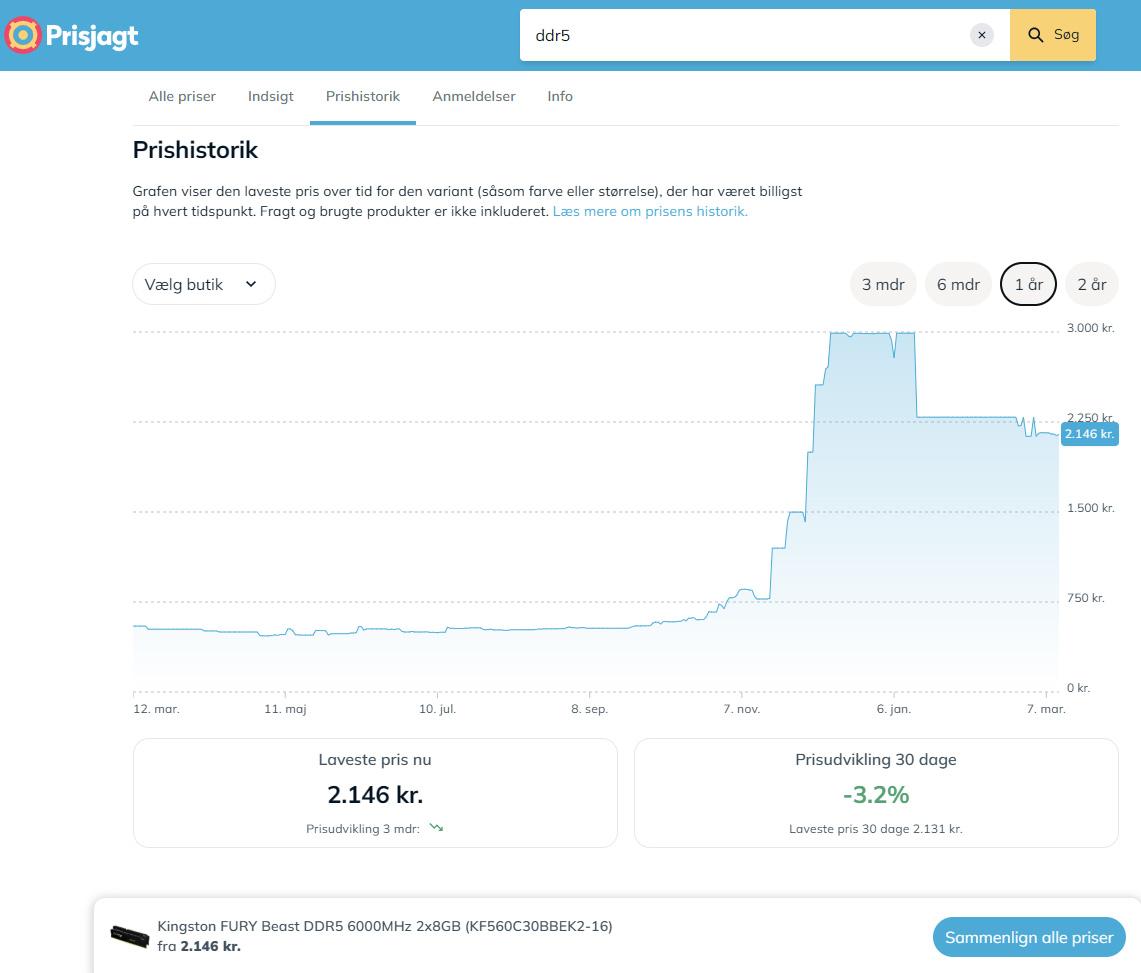Click the ddr5 search input field
1141x973 pixels.
tap(740, 35)
